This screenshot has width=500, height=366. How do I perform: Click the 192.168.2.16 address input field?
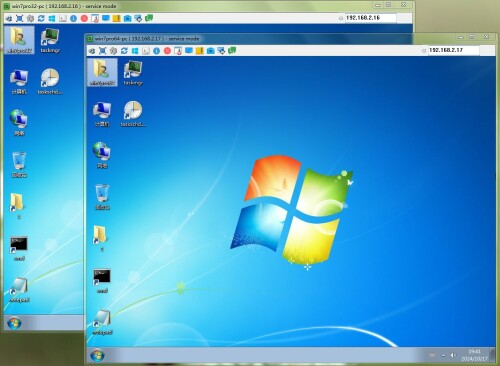click(371, 18)
